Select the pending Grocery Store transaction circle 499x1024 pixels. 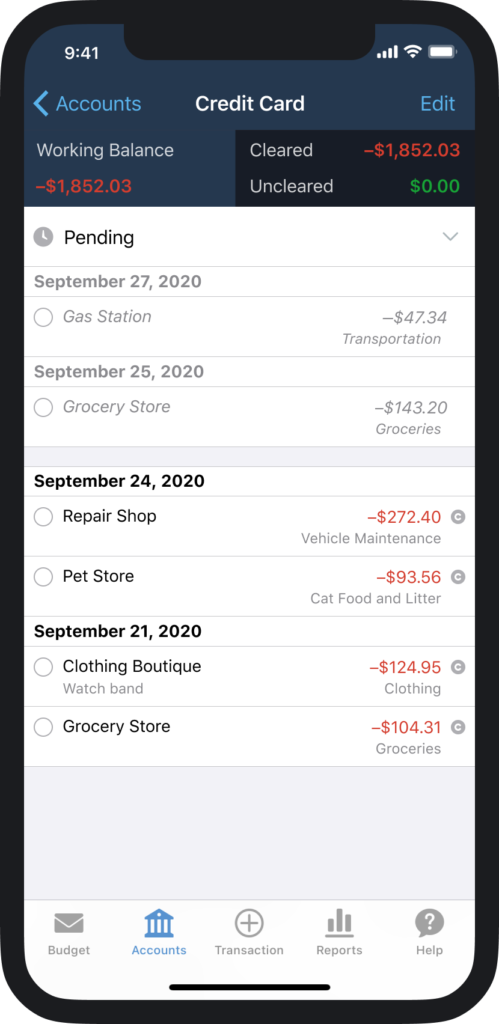tap(43, 408)
